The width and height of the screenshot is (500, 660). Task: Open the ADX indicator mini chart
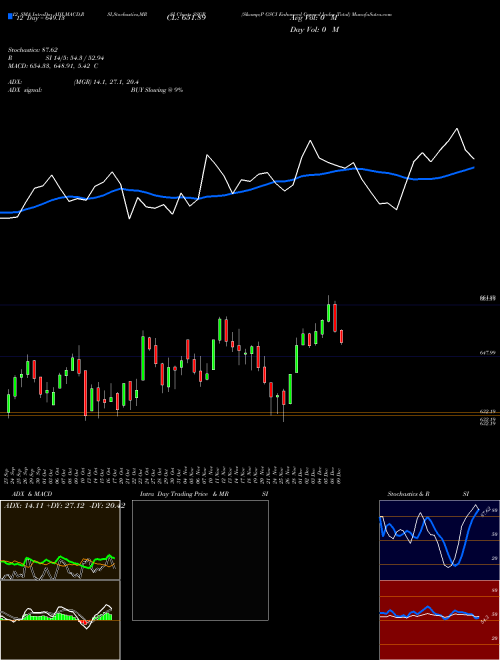click(x=60, y=540)
